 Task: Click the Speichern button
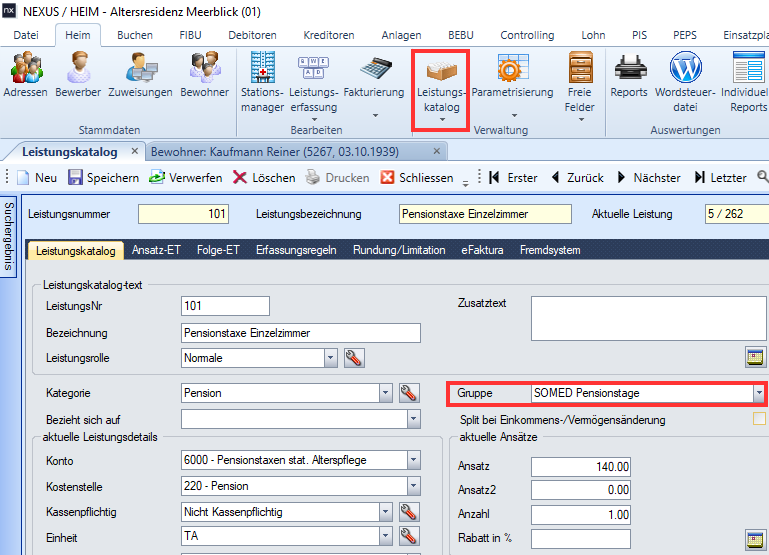[x=103, y=177]
